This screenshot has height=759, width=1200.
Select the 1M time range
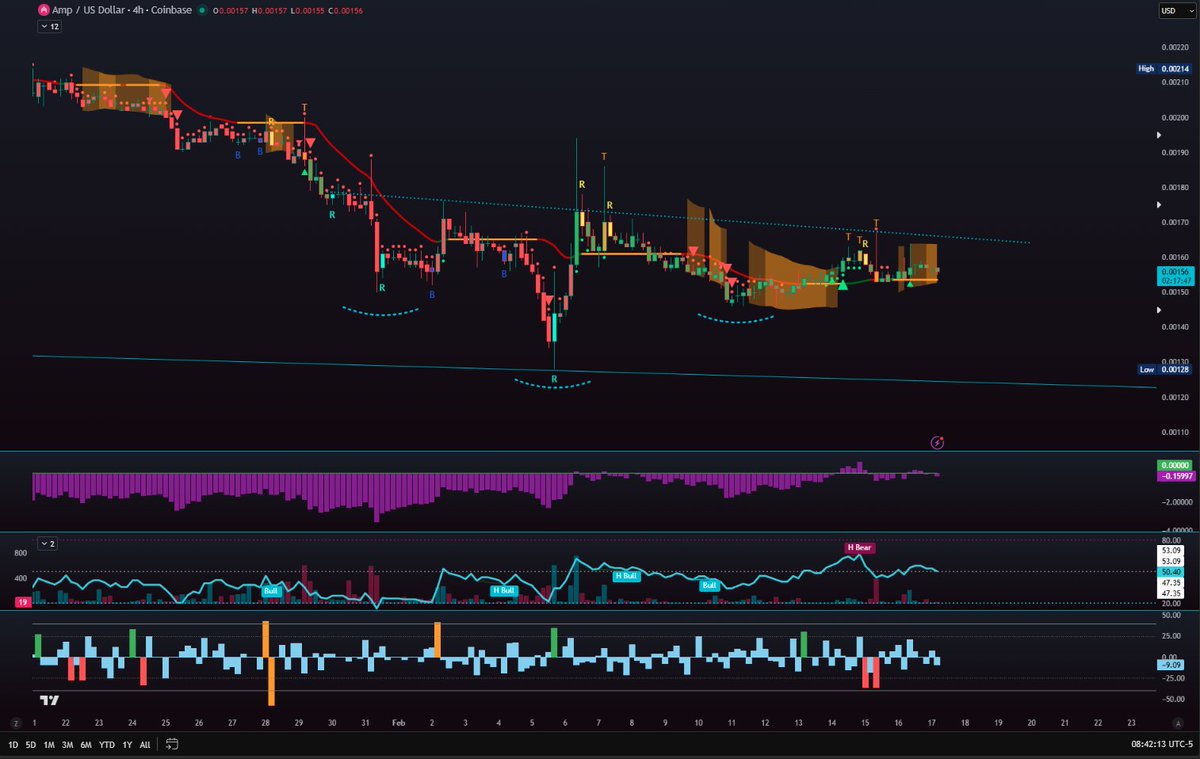[x=51, y=744]
